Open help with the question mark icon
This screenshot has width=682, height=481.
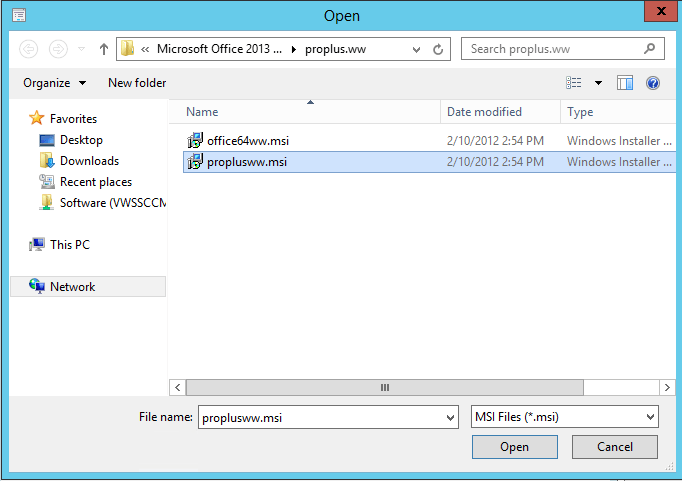[653, 83]
